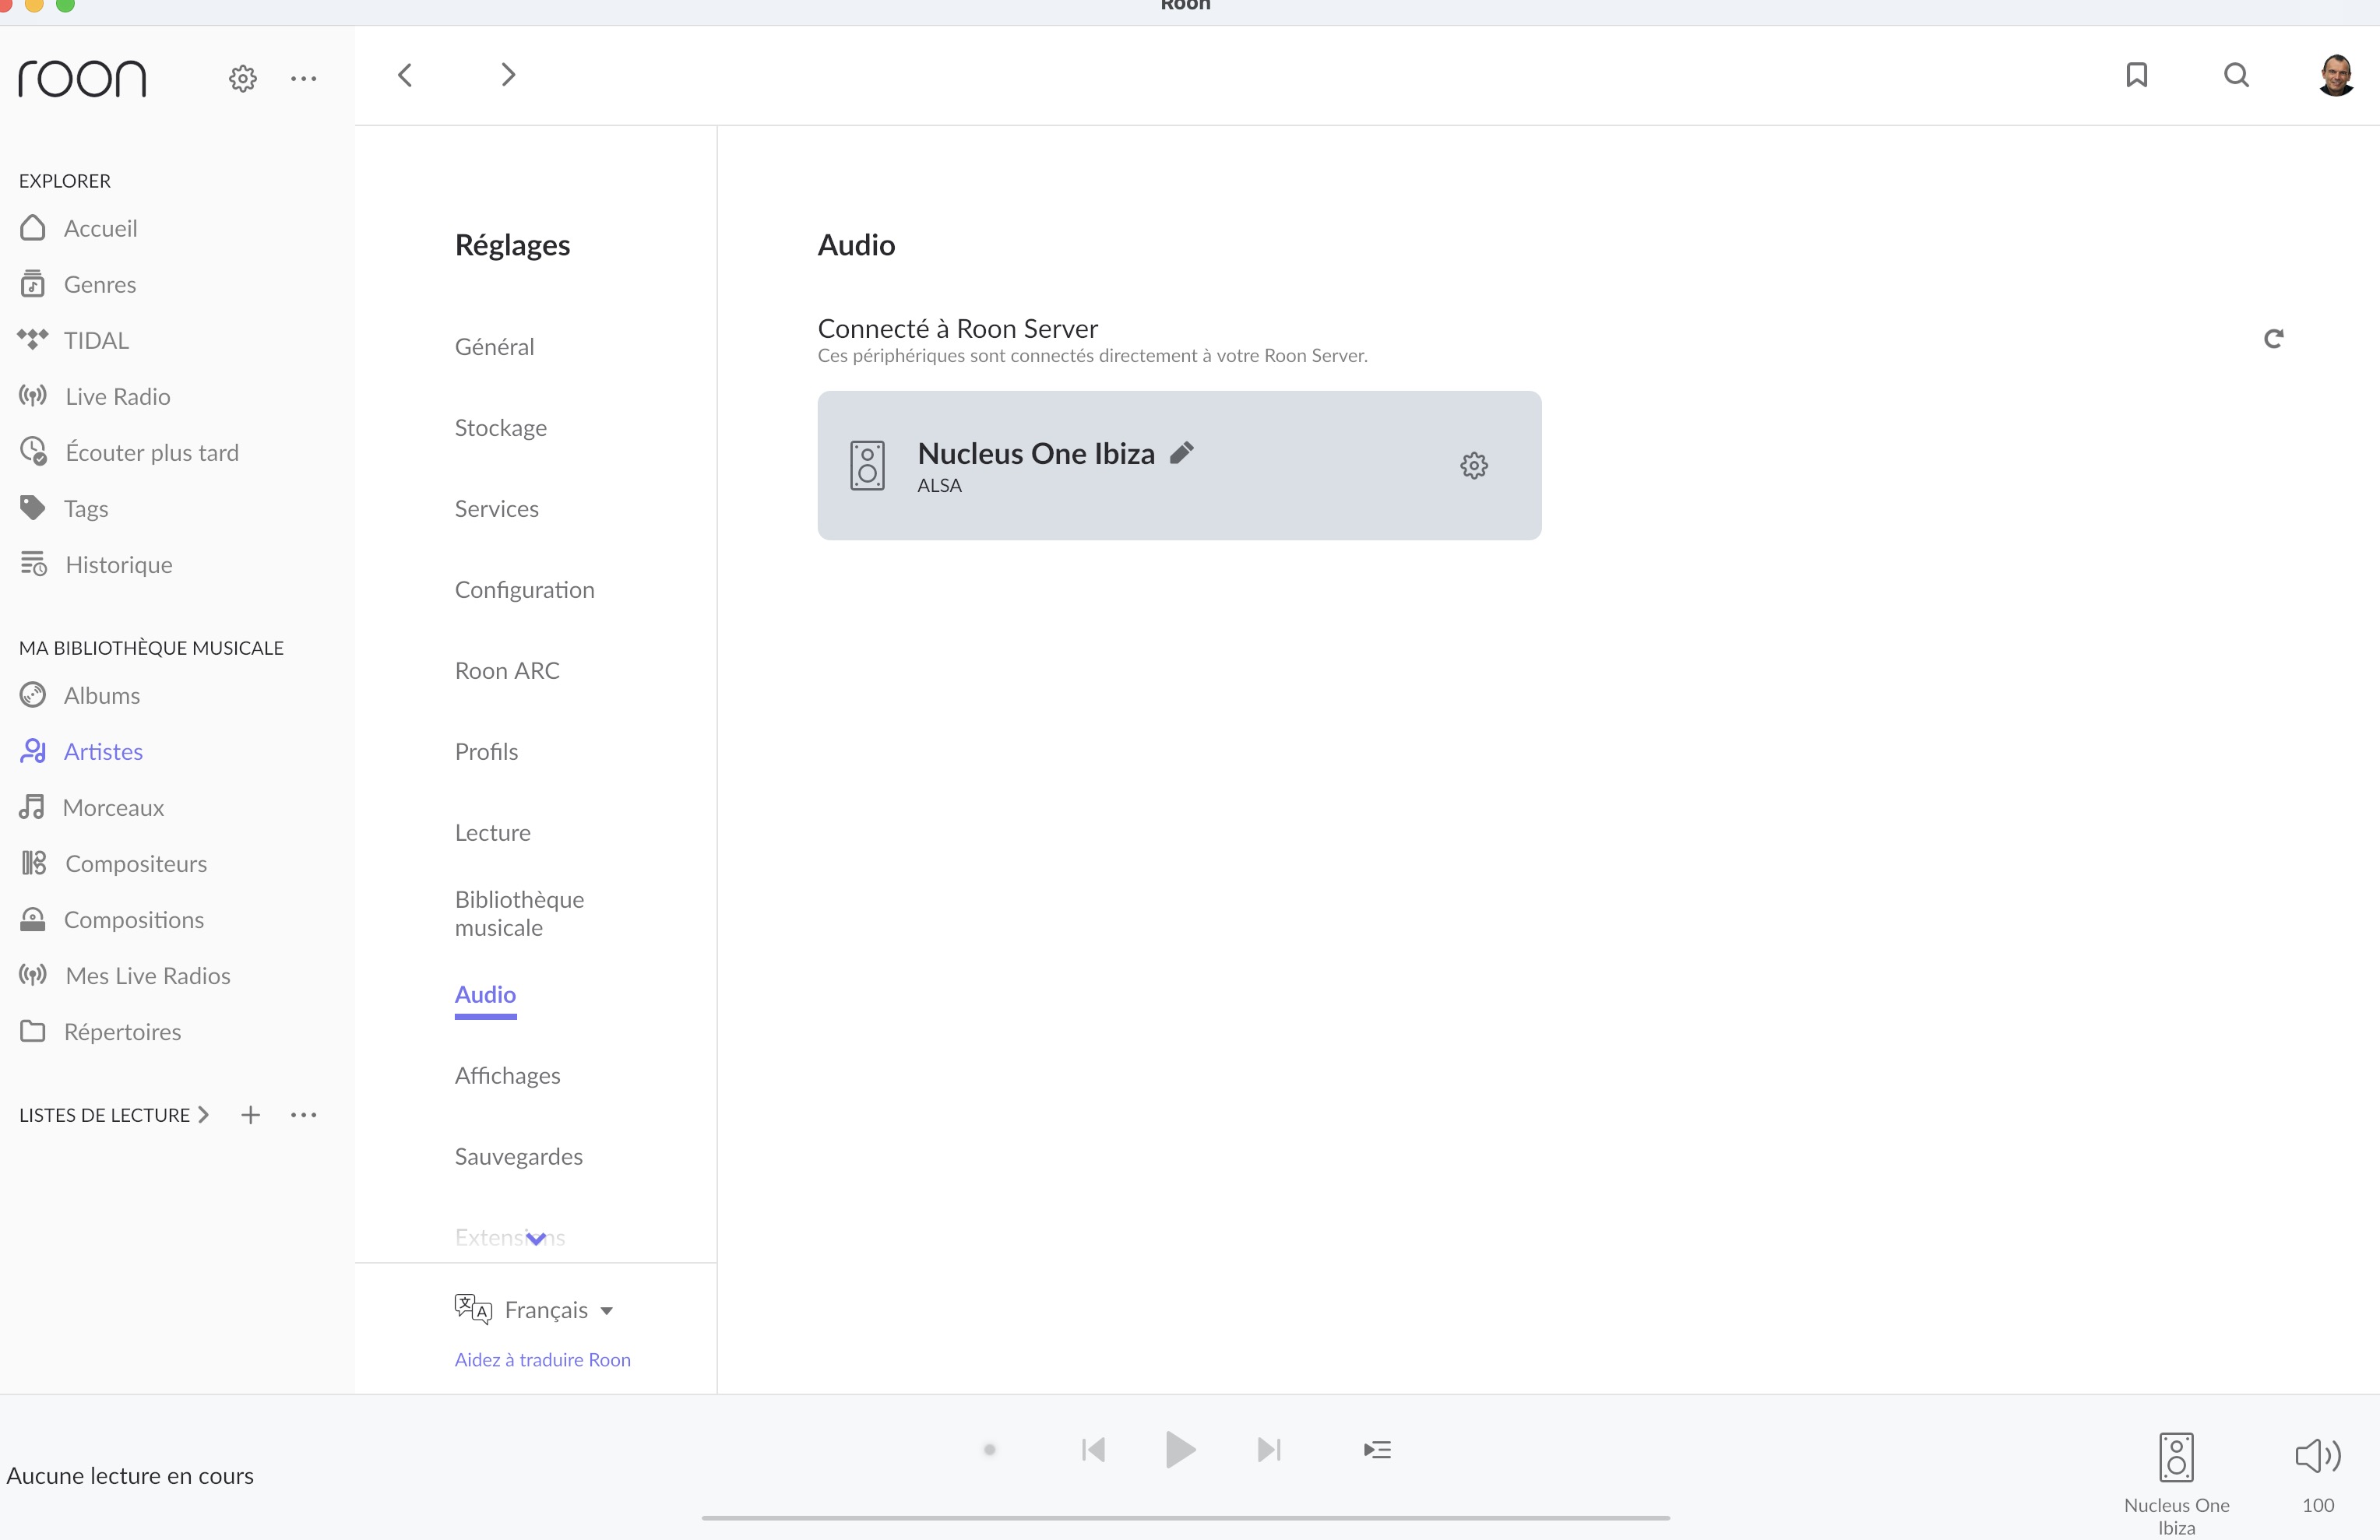Viewport: 2380px width, 1540px height.
Task: Open Compositeurs in the library
Action: pos(113,863)
